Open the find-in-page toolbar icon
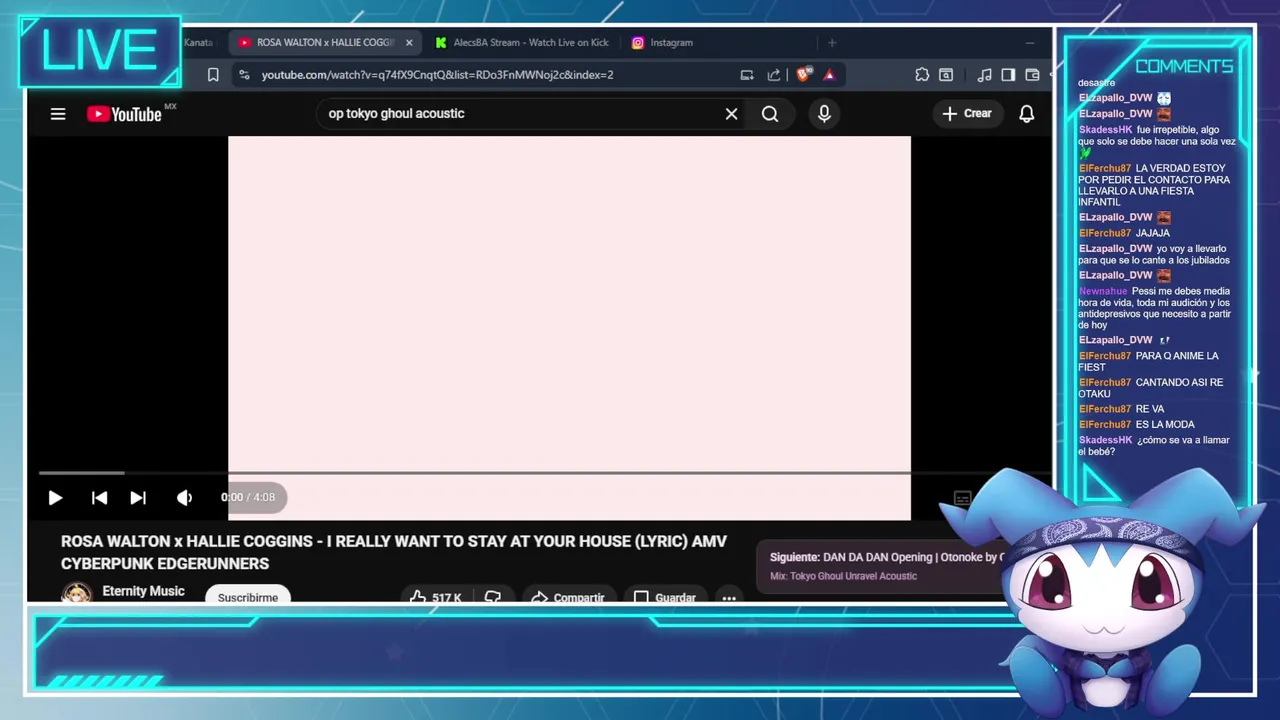This screenshot has width=1280, height=720. pos(946,75)
